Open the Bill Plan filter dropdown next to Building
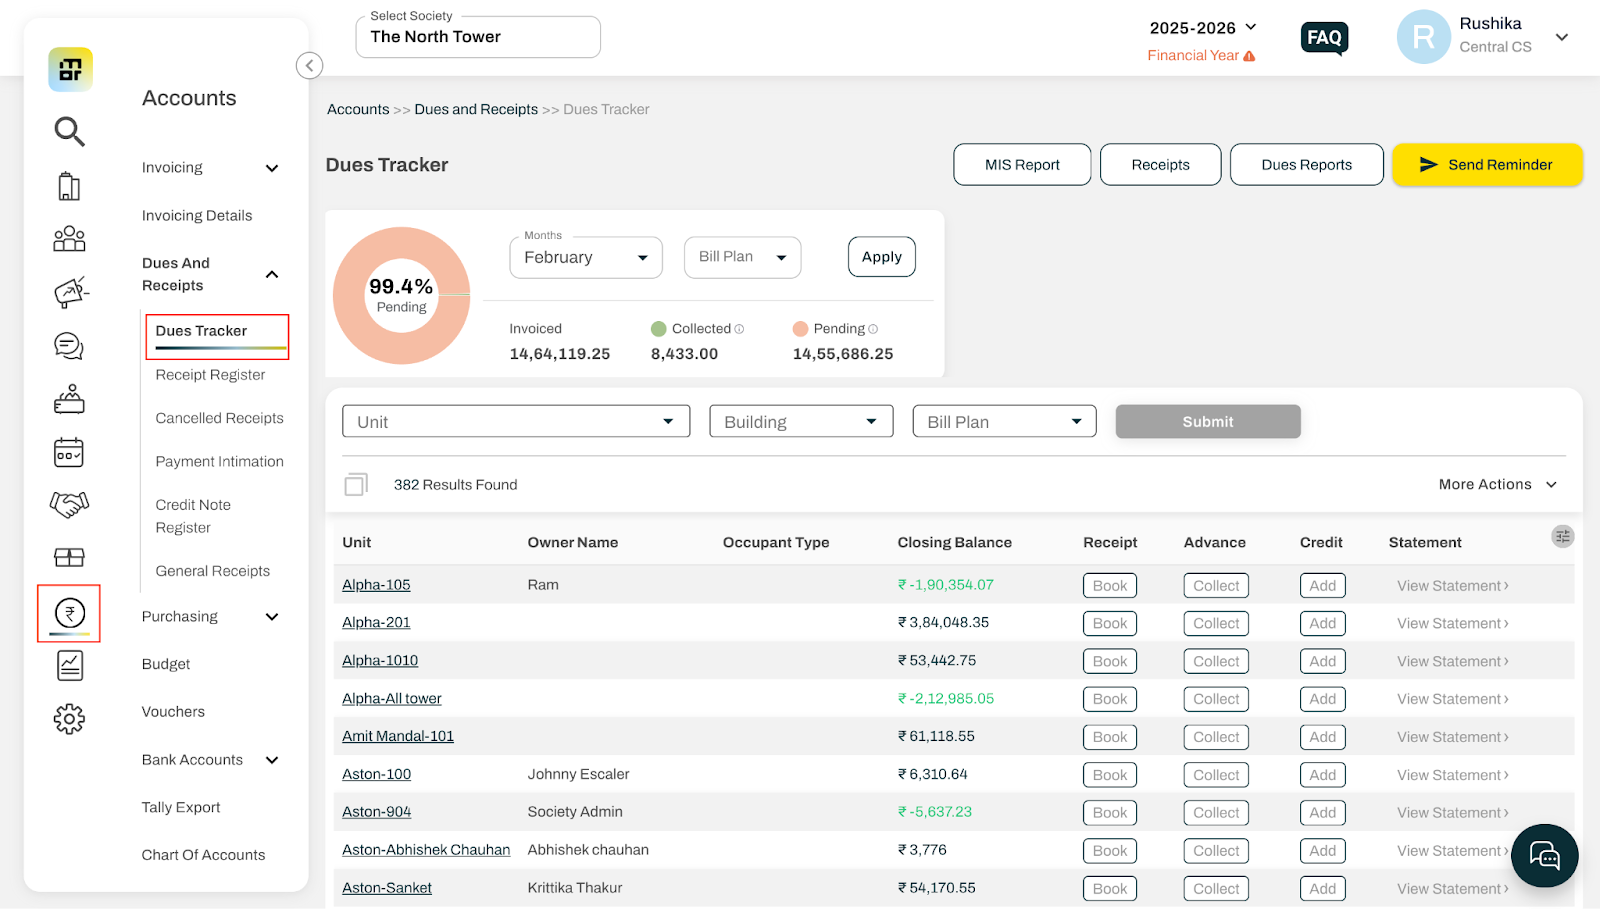 [x=1004, y=421]
